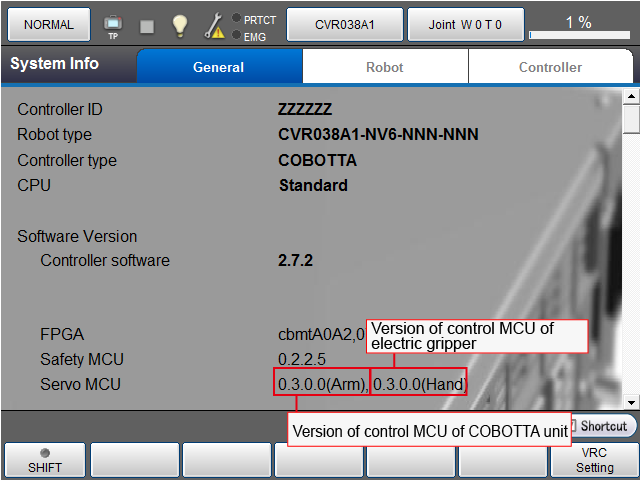Viewport: 640px width, 480px height.
Task: Click the TP teach pendant icon
Action: tap(112, 25)
